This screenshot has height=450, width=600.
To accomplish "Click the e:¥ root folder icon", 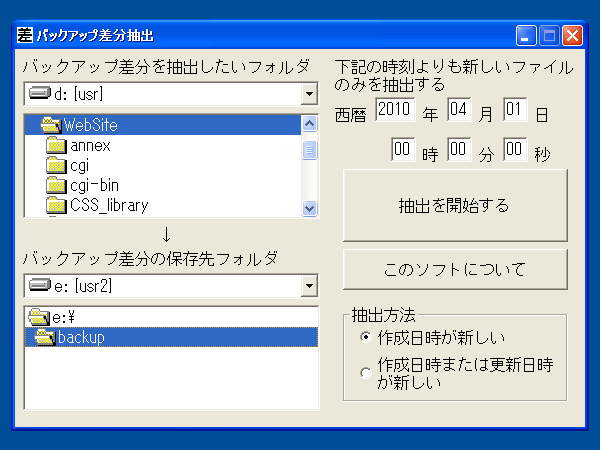I will pyautogui.click(x=39, y=317).
